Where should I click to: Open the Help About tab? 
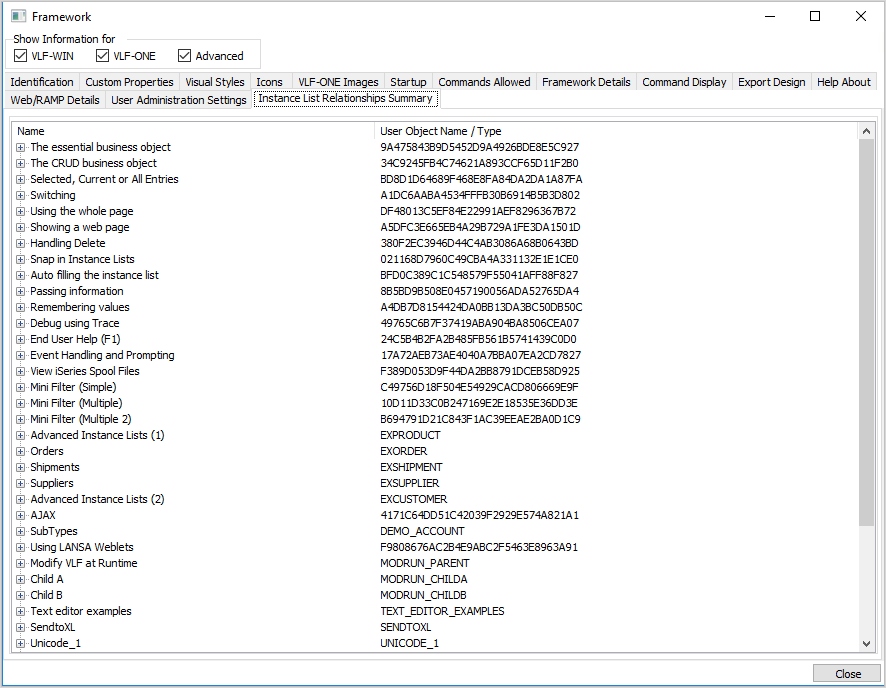(x=844, y=82)
